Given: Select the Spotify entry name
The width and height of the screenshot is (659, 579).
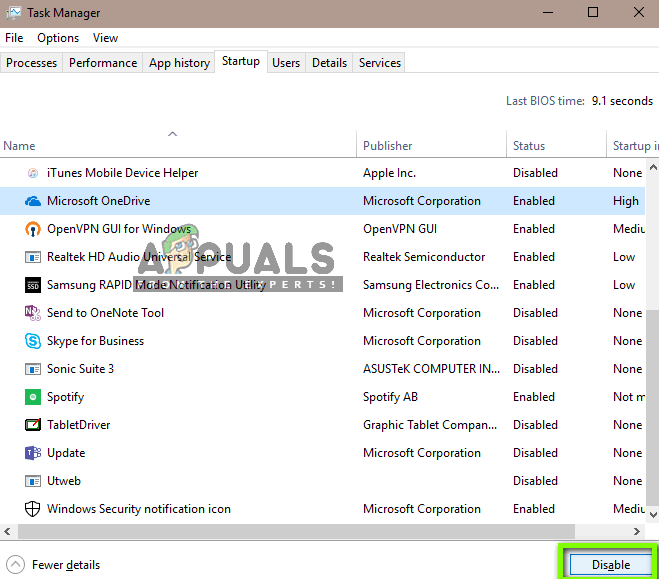Looking at the screenshot, I should pyautogui.click(x=66, y=397).
